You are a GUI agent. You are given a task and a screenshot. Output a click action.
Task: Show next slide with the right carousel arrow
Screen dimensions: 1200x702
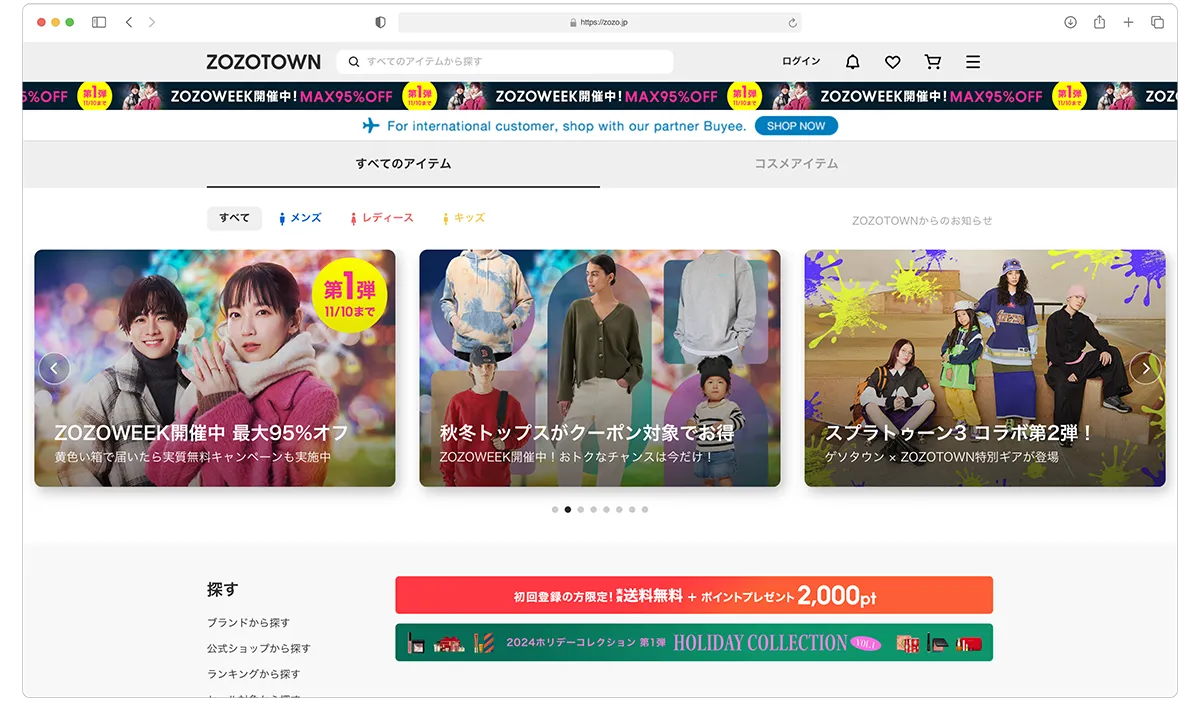[1145, 368]
